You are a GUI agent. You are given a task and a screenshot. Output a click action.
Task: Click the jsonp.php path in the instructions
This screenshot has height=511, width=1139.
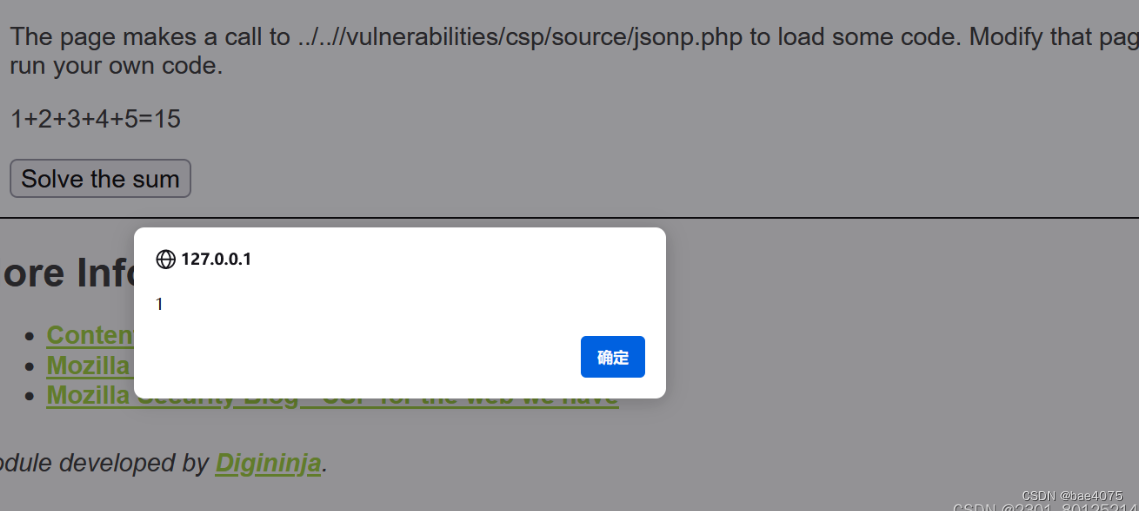(x=520, y=36)
